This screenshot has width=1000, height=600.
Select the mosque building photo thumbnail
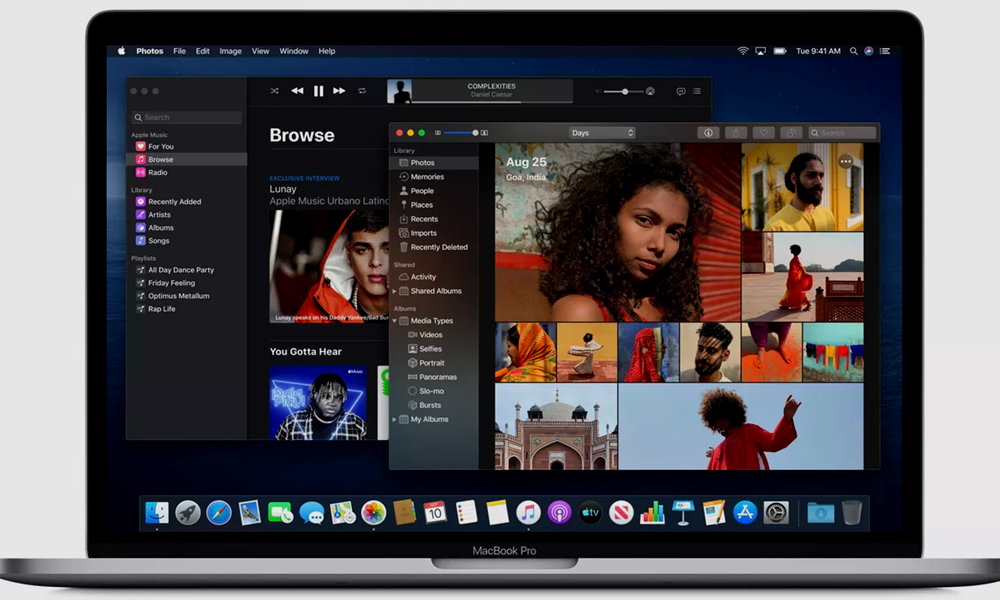click(556, 427)
